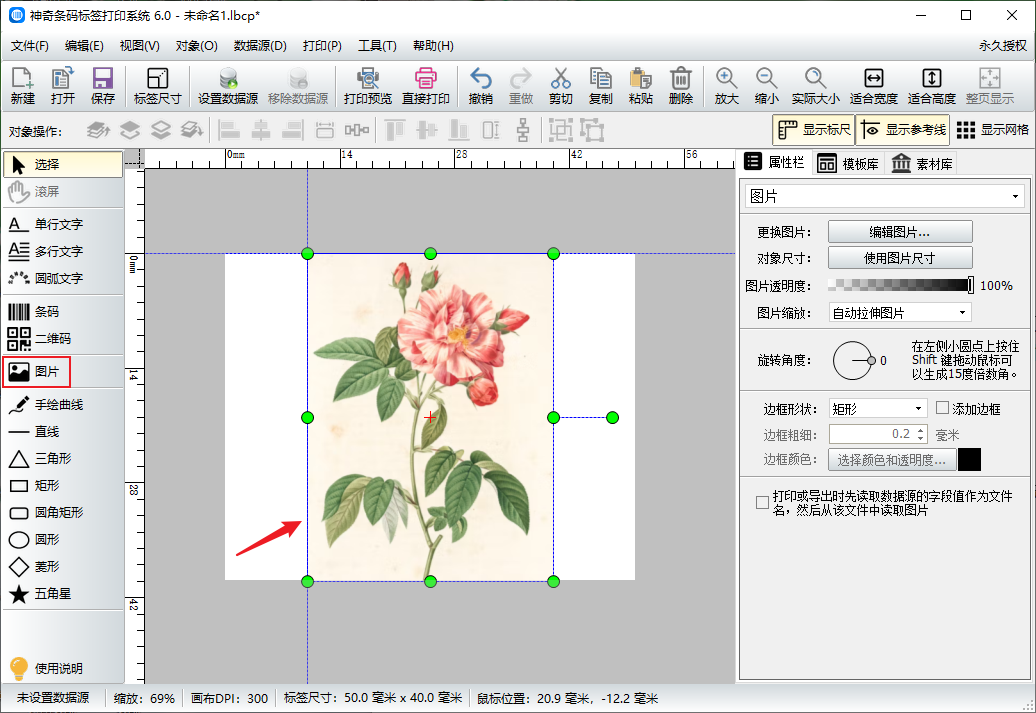
Task: Select the 选择 selection tool
Action: pos(63,165)
